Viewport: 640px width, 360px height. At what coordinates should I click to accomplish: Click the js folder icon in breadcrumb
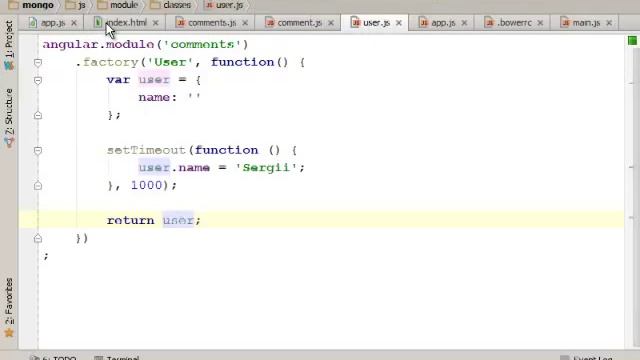pos(70,5)
